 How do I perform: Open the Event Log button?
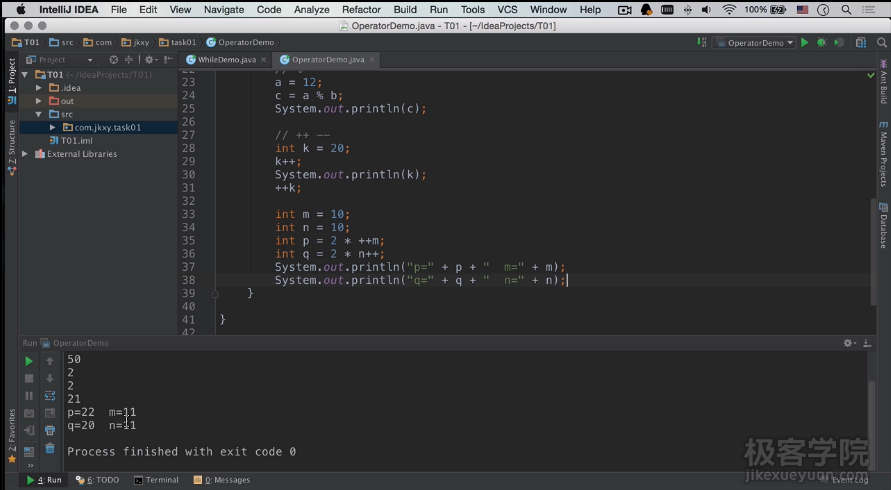[x=848, y=480]
